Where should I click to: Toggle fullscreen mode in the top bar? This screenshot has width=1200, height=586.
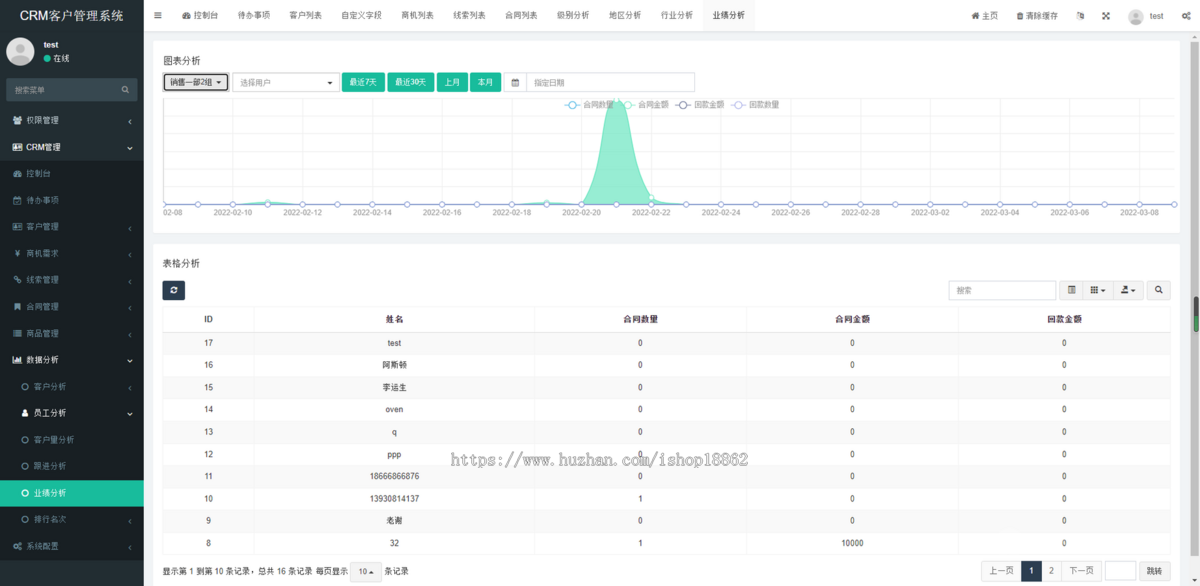1105,15
